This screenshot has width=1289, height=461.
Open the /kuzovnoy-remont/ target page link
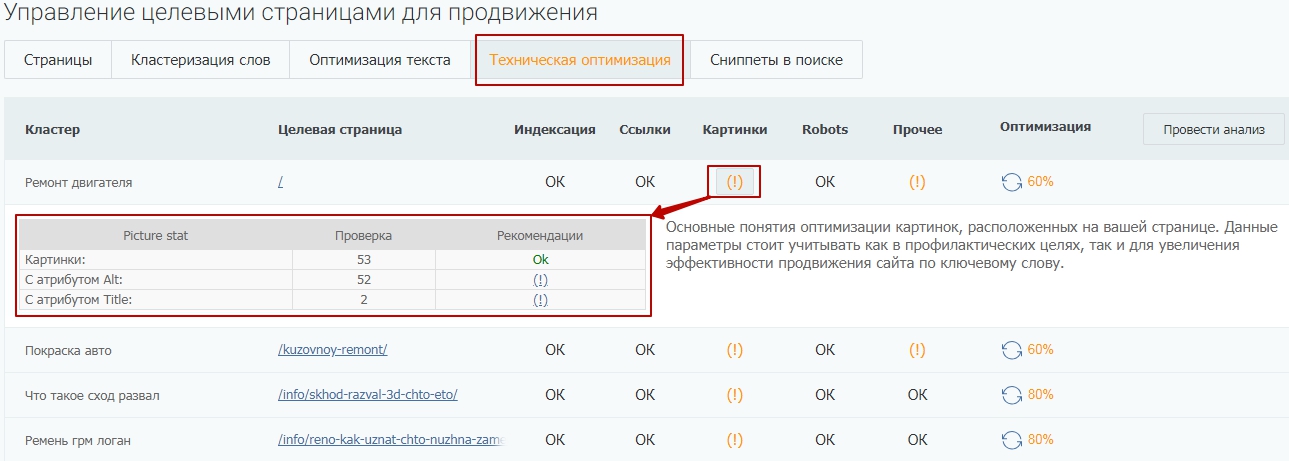332,350
